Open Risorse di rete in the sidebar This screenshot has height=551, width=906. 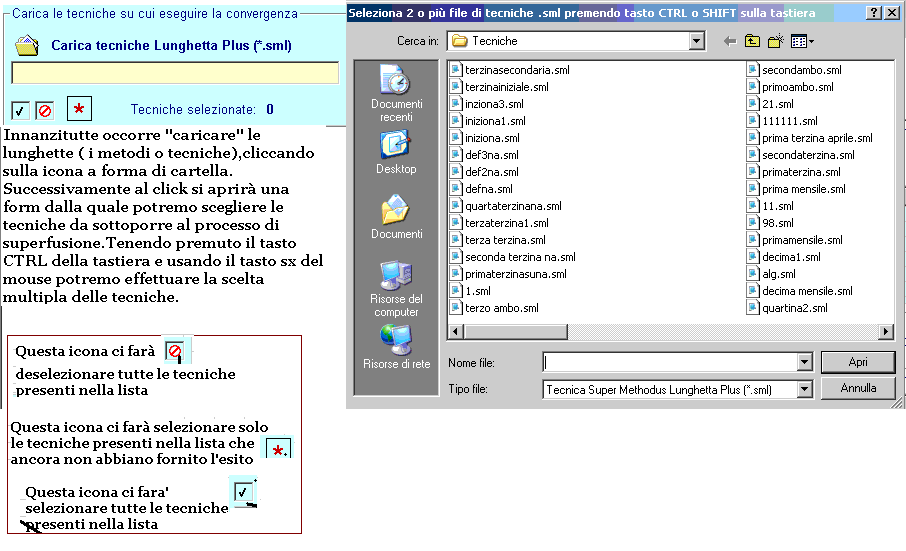tap(396, 347)
